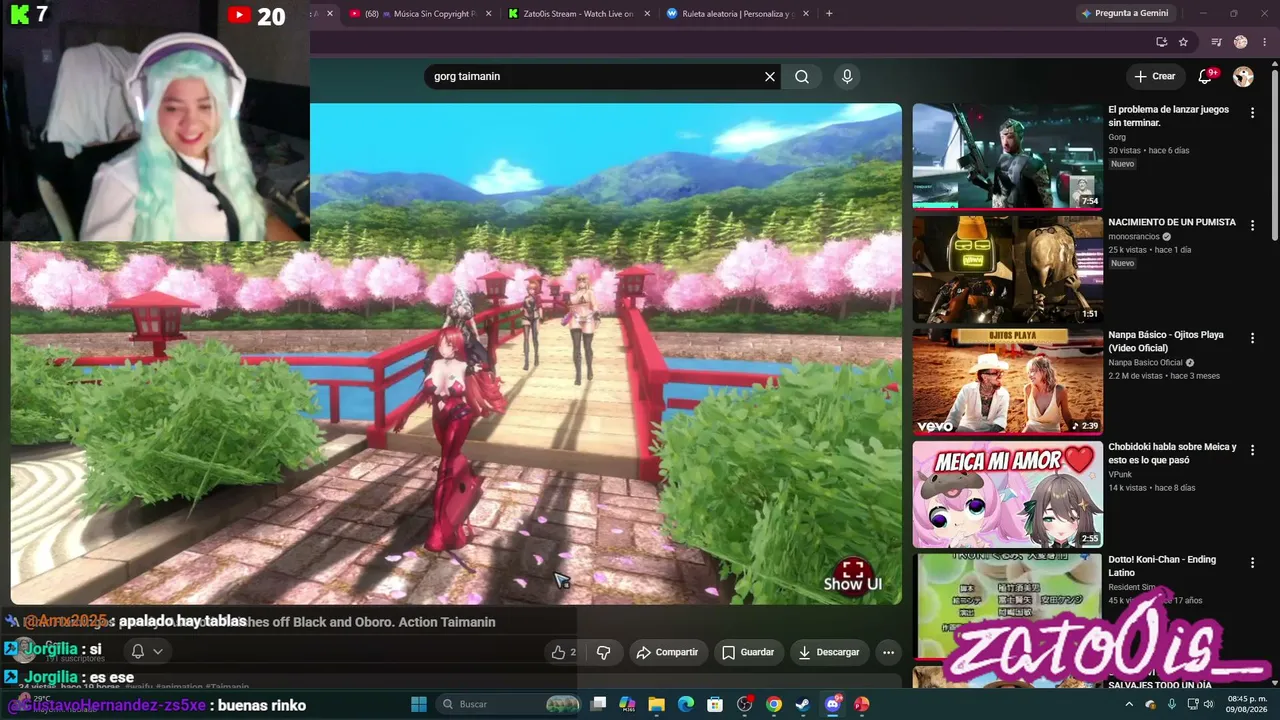Open the Chrome profile avatar
This screenshot has width=1280, height=720.
pyautogui.click(x=1240, y=42)
